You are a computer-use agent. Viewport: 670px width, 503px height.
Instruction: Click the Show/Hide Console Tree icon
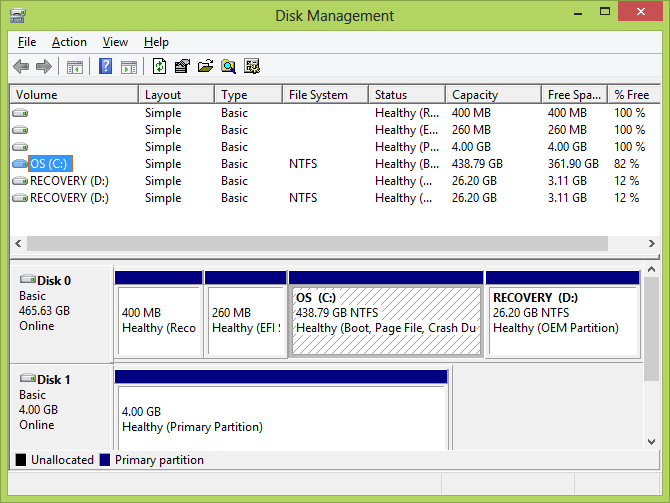75,67
